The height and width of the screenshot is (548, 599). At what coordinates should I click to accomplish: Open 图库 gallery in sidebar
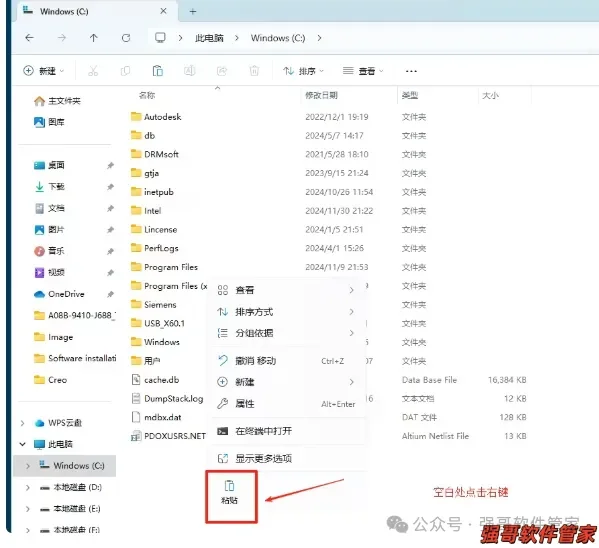pyautogui.click(x=49, y=122)
